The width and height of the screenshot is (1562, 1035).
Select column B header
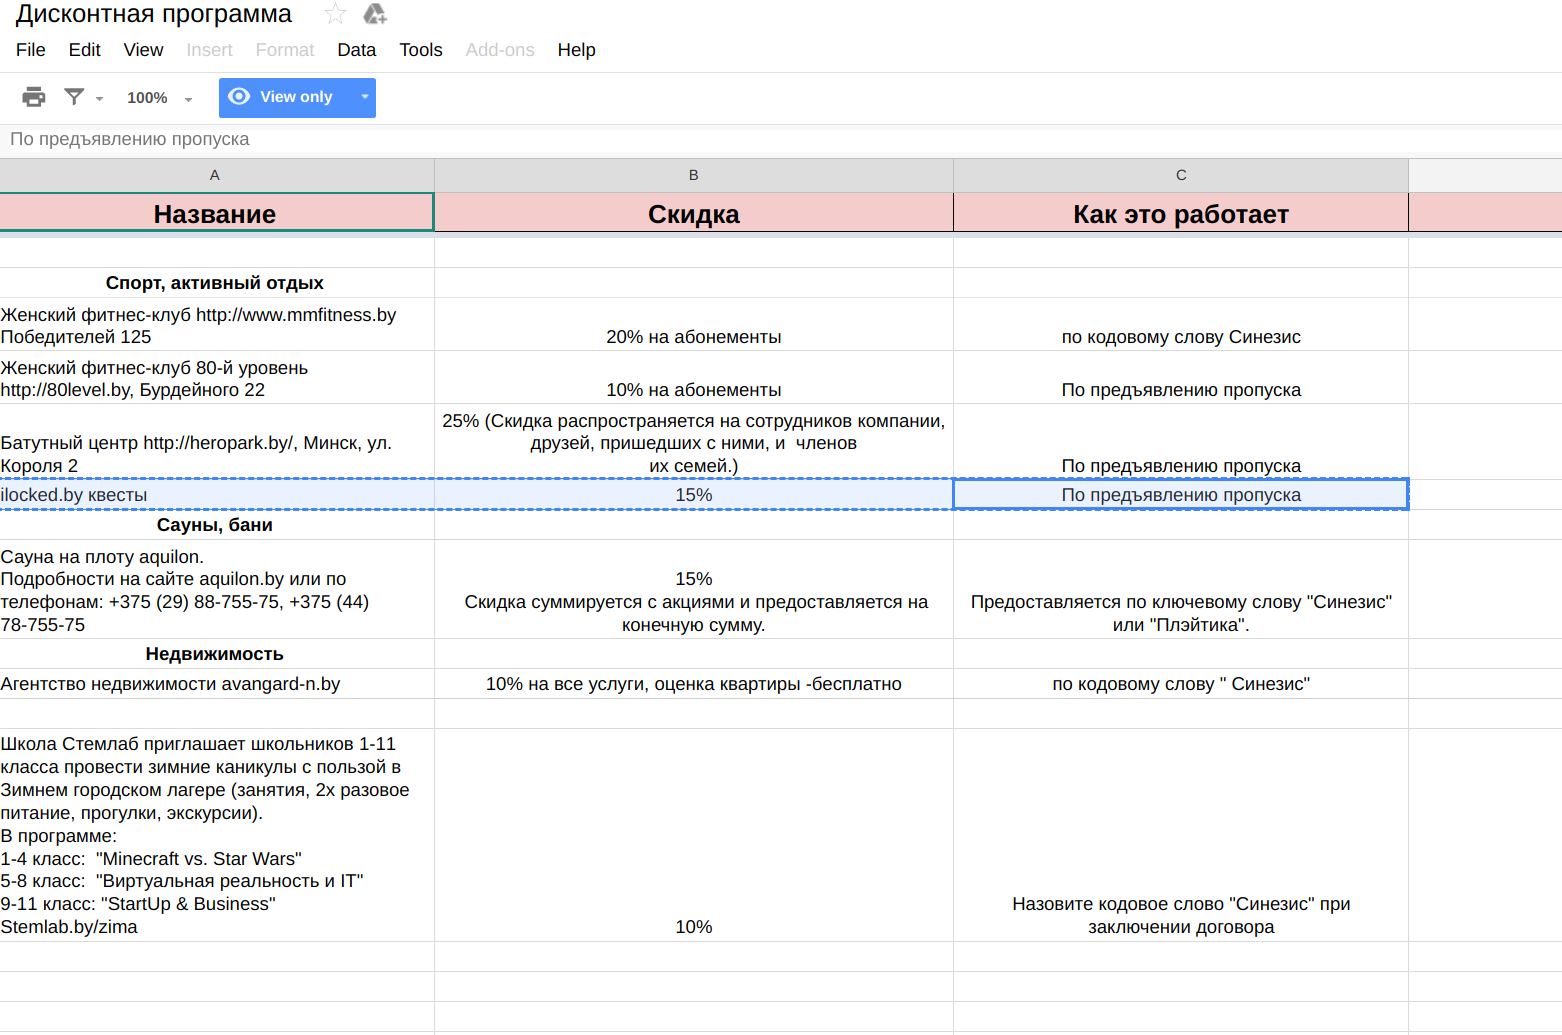(x=694, y=175)
